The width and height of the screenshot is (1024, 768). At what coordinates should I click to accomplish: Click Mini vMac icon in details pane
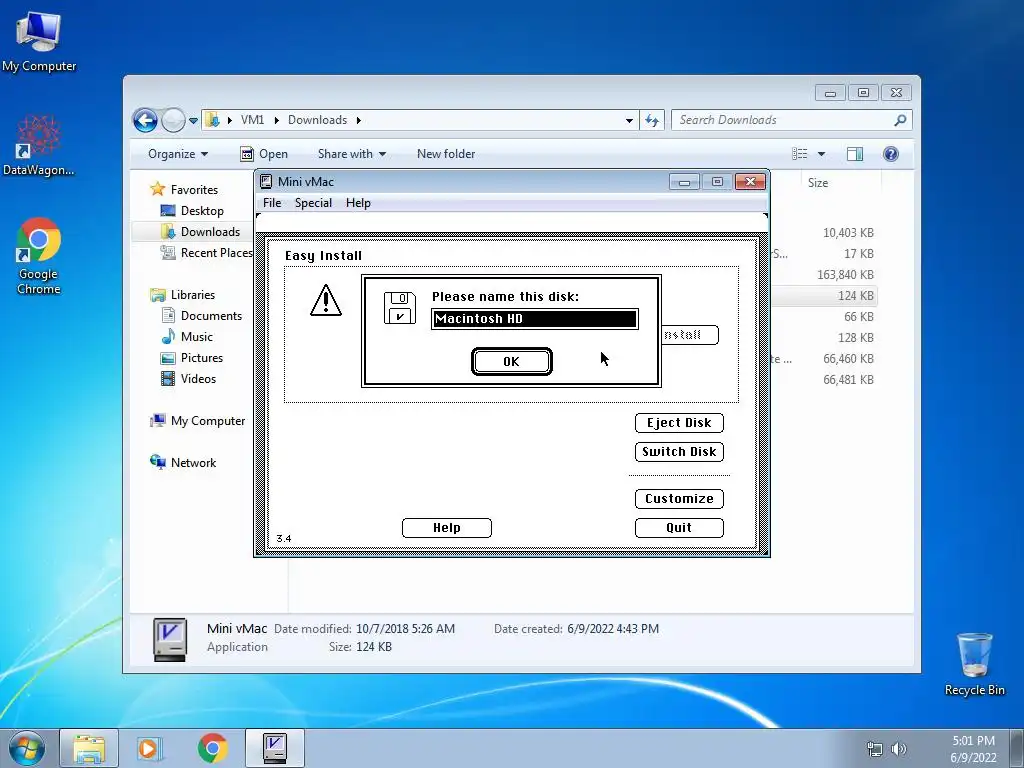170,639
